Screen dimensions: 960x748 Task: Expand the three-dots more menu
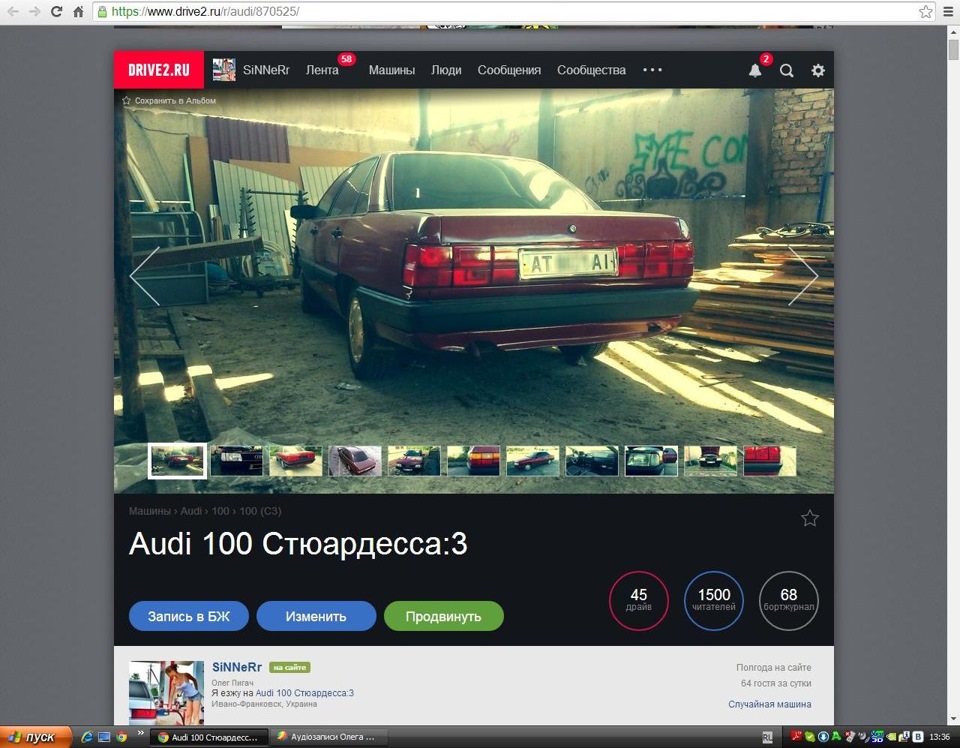pos(652,70)
